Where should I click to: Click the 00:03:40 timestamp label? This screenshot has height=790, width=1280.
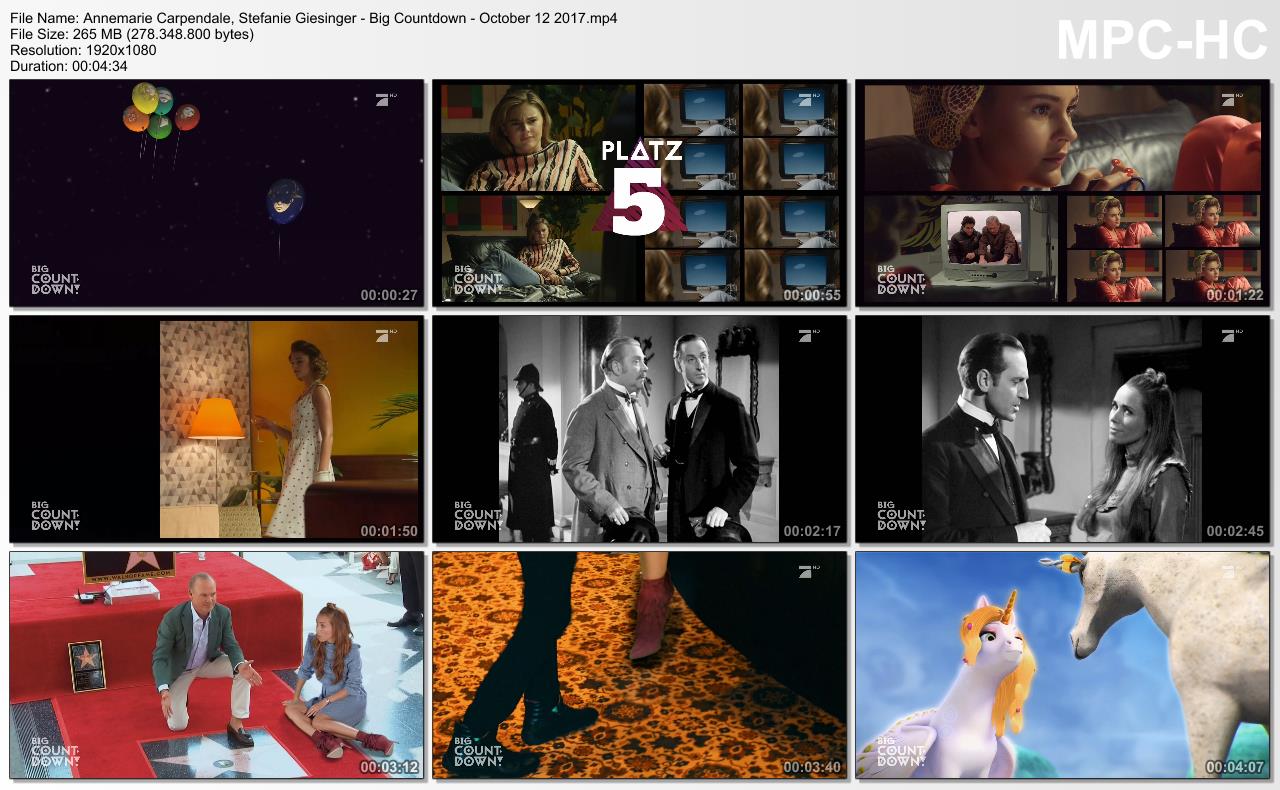[812, 767]
